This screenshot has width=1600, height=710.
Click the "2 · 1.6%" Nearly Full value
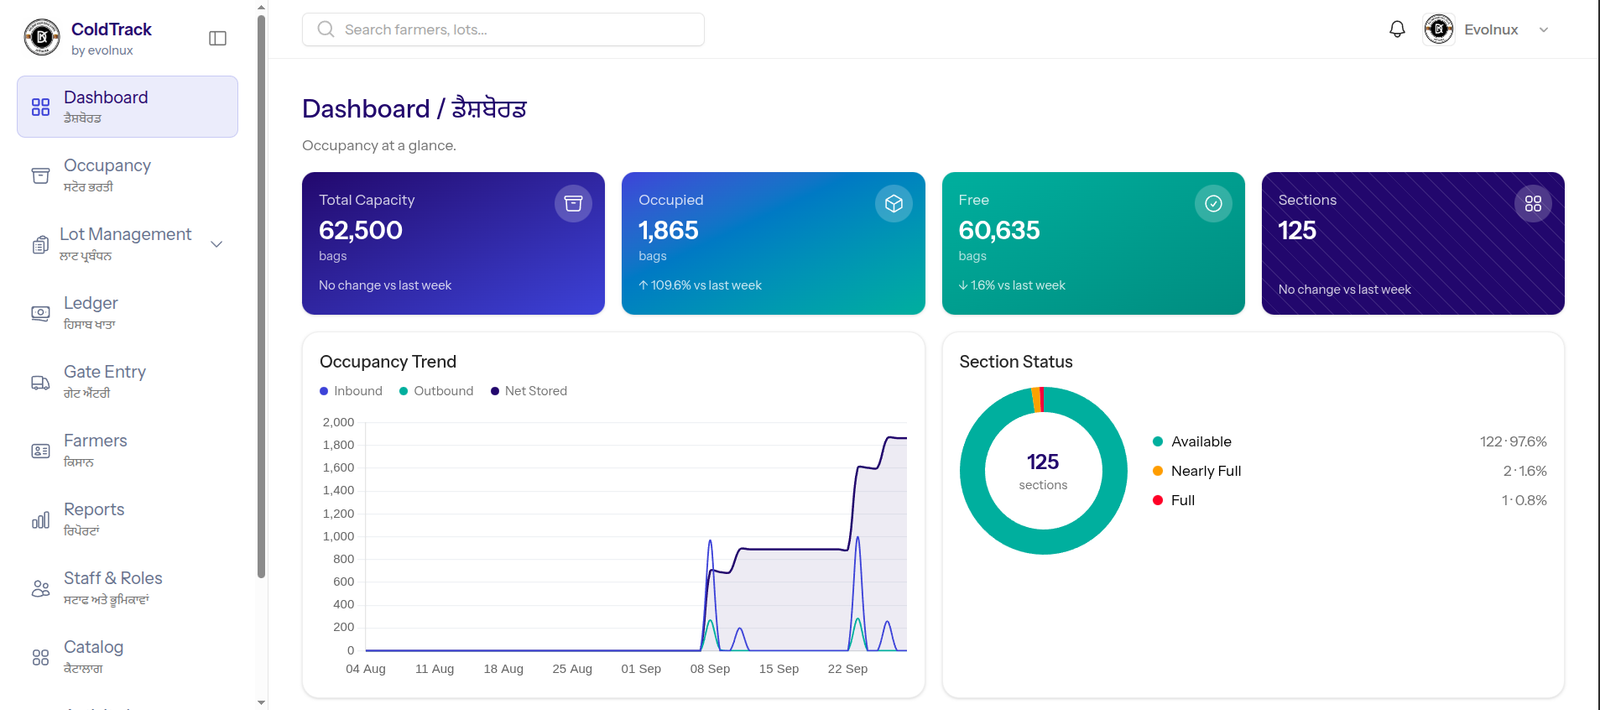pyautogui.click(x=1525, y=471)
